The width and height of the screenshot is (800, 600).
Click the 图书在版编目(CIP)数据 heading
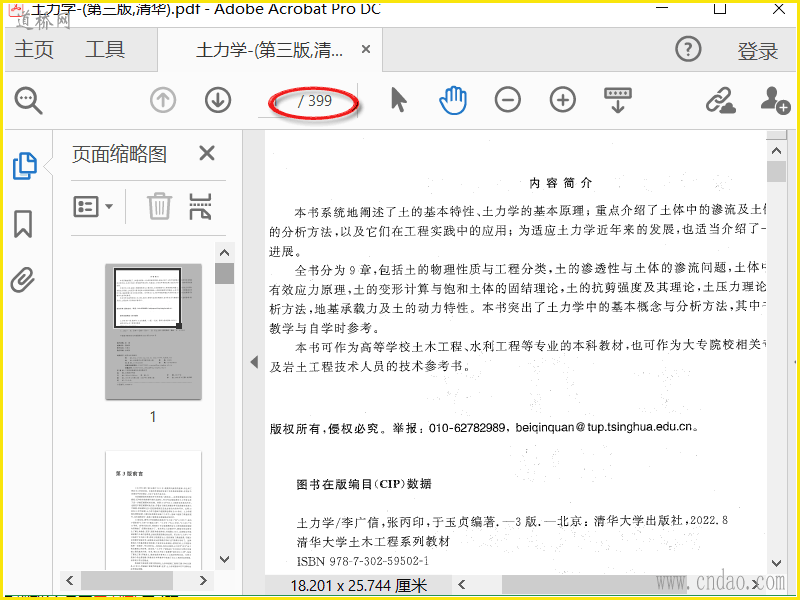coord(364,484)
